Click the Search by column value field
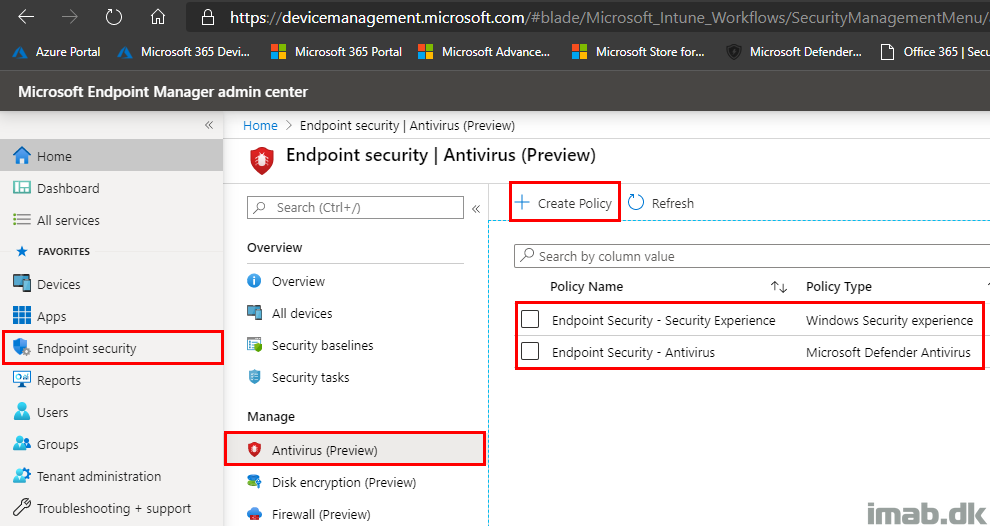990x526 pixels. coord(752,256)
